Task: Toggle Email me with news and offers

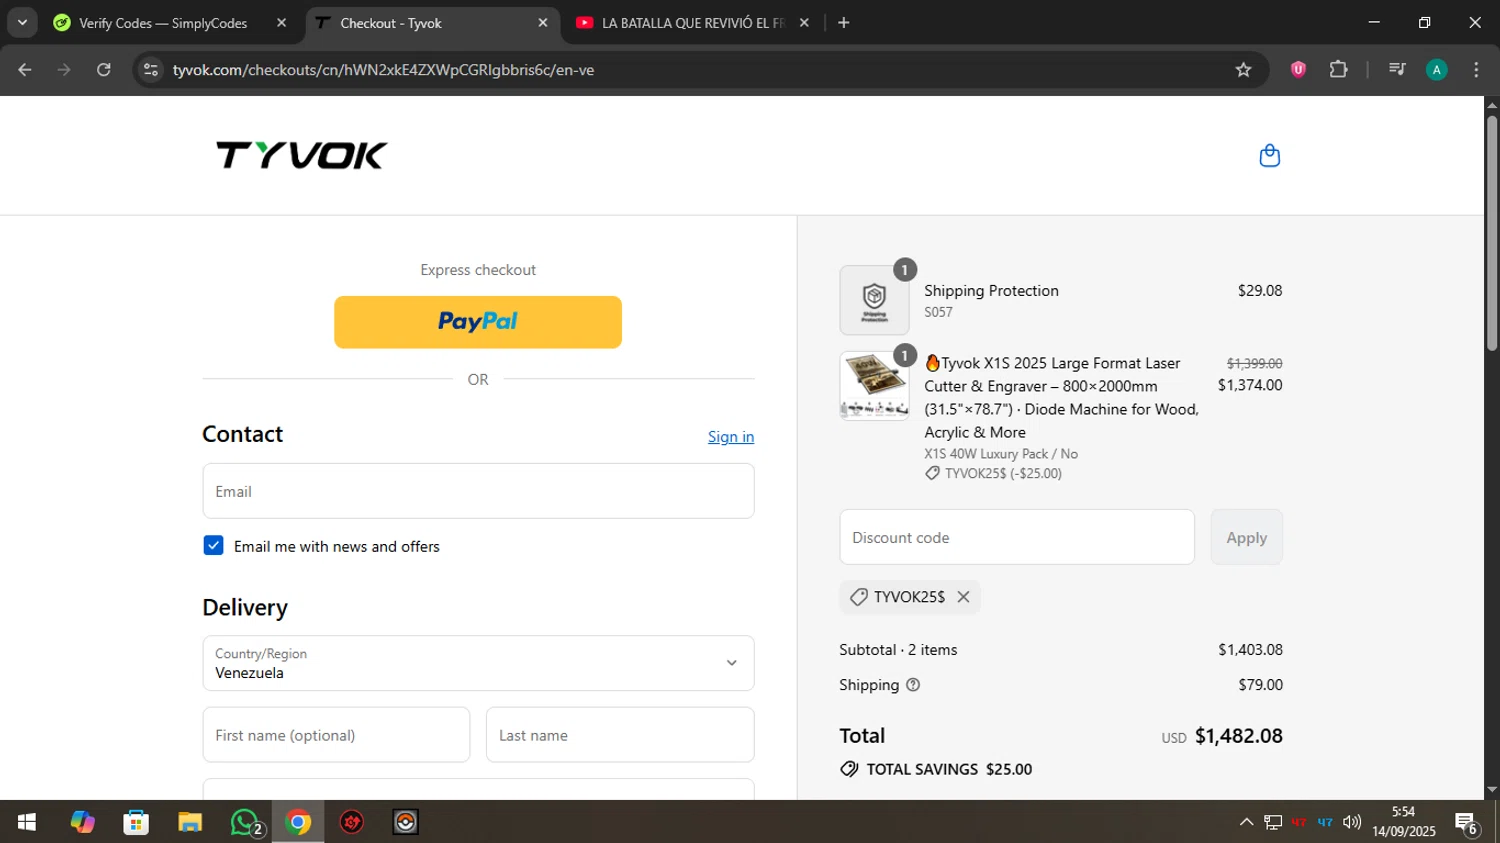Action: pyautogui.click(x=213, y=546)
